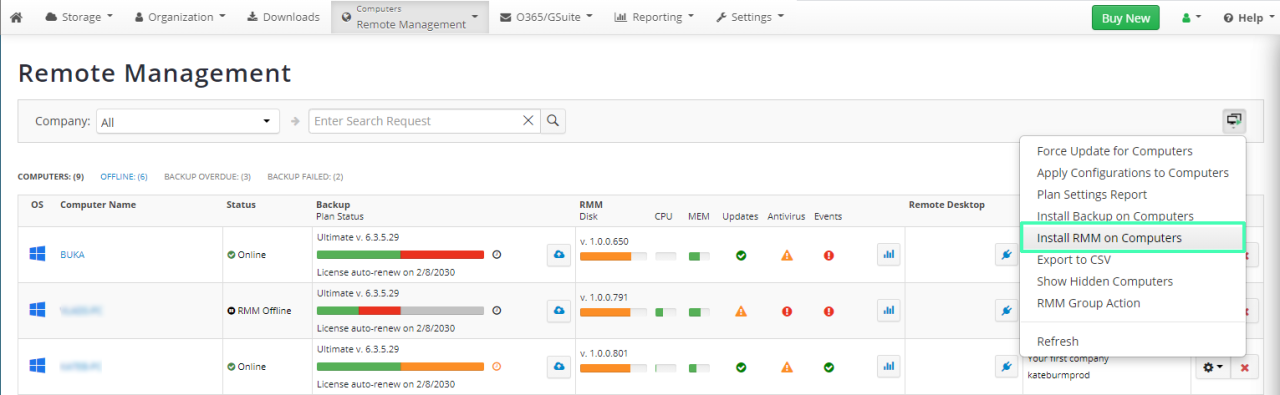Click BUKA's MEM usage bar
This screenshot has width=1280, height=395.
click(699, 256)
